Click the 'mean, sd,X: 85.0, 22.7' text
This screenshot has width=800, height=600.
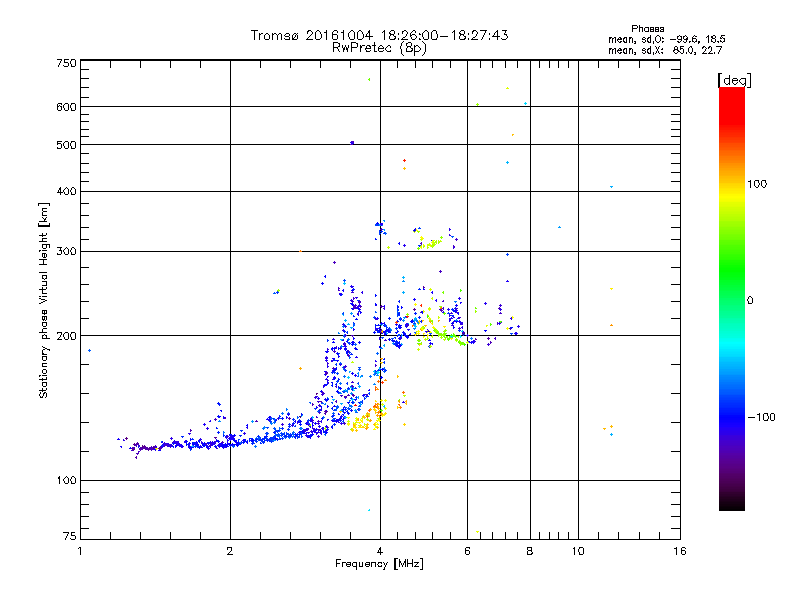click(665, 50)
